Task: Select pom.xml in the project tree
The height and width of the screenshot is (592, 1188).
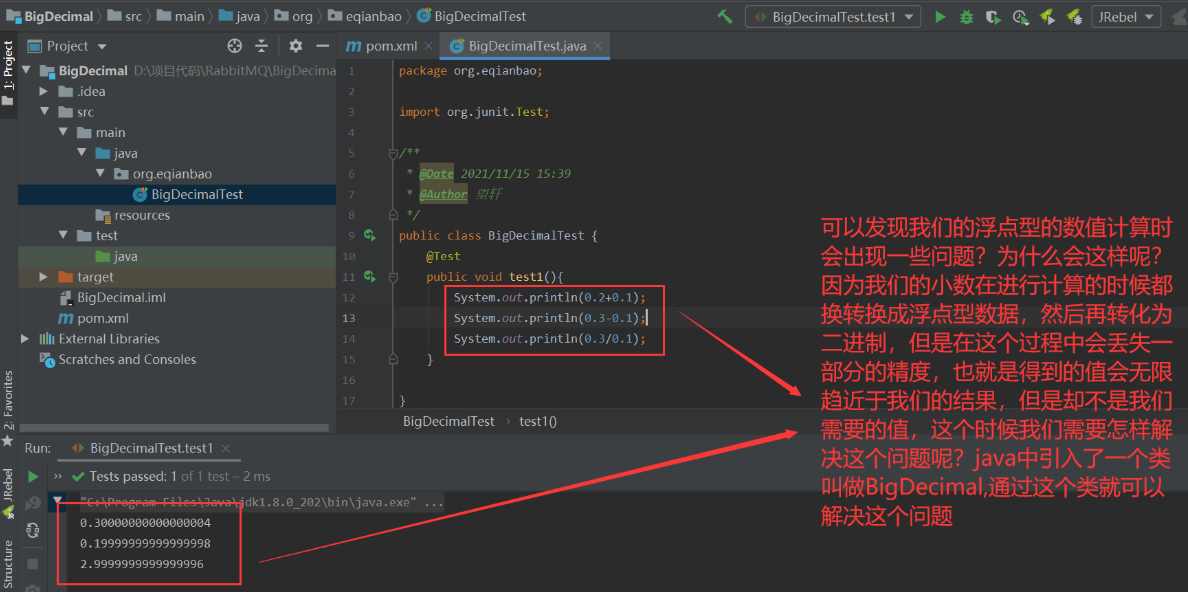Action: click(94, 318)
